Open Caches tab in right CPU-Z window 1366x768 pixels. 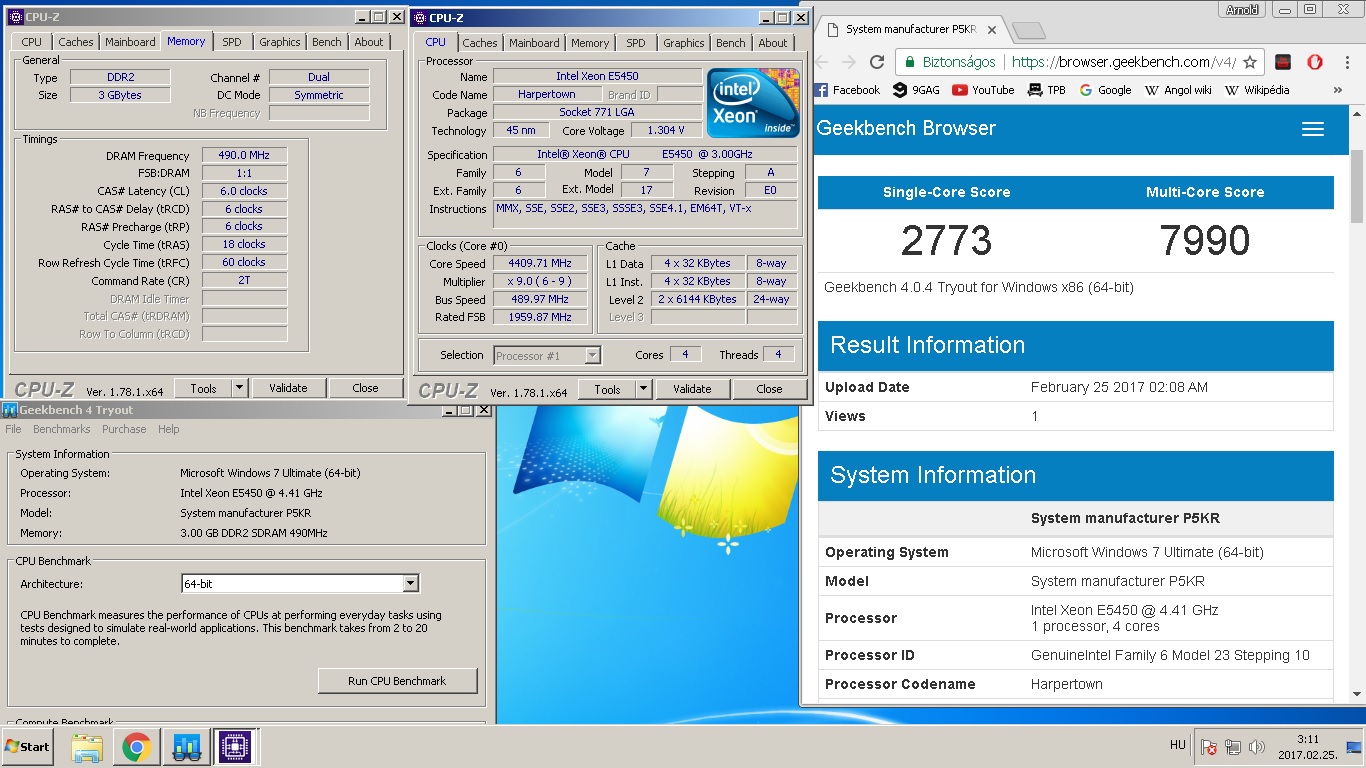point(480,43)
